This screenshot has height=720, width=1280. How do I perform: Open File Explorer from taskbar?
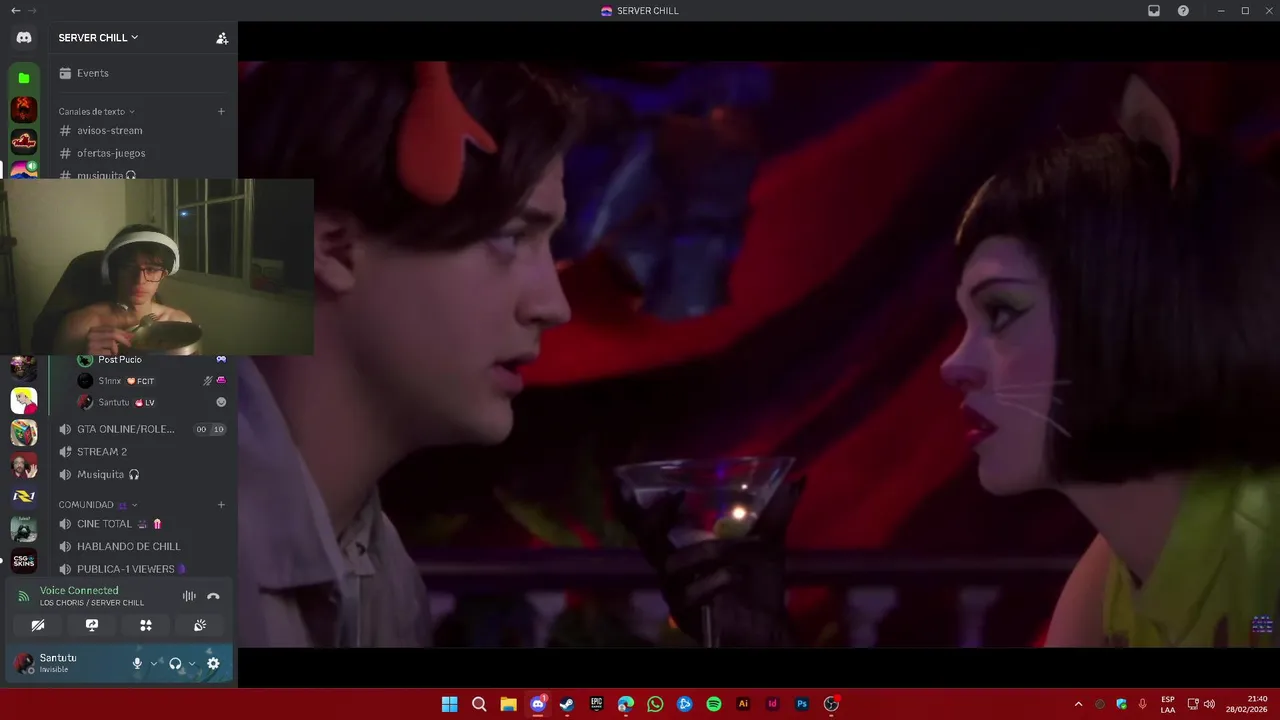tap(508, 704)
